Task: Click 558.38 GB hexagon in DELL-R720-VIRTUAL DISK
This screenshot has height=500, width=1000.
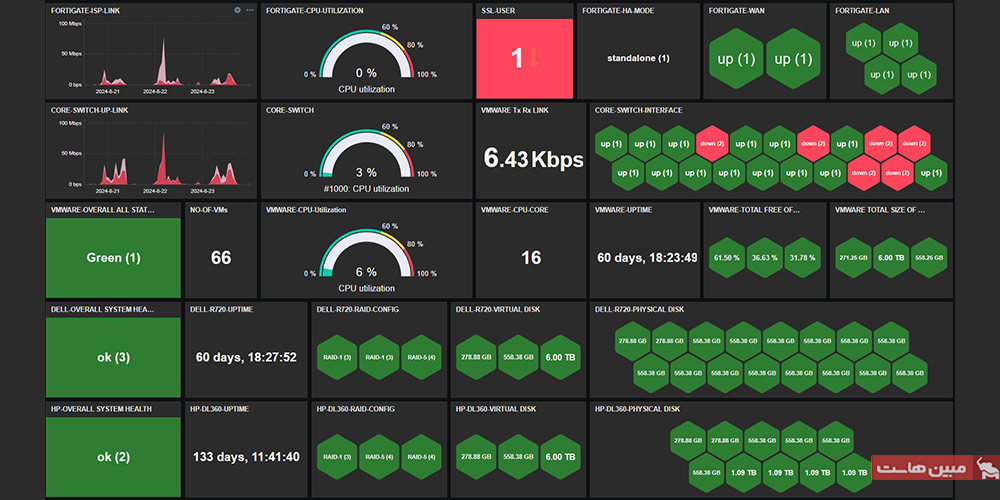Action: (x=518, y=357)
